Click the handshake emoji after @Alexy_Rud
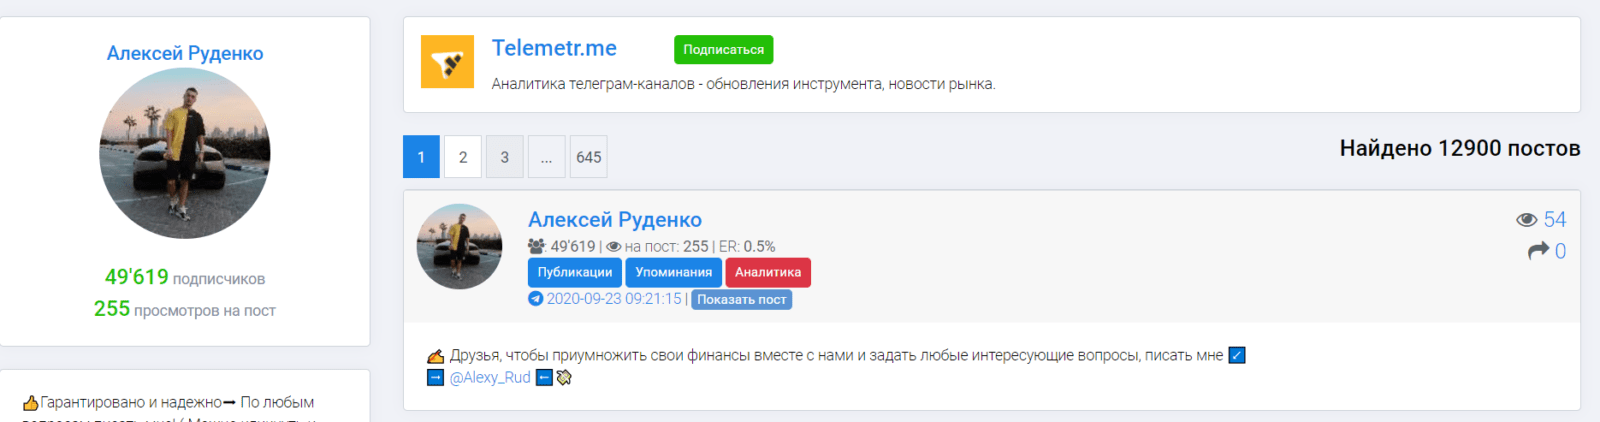 coord(564,378)
